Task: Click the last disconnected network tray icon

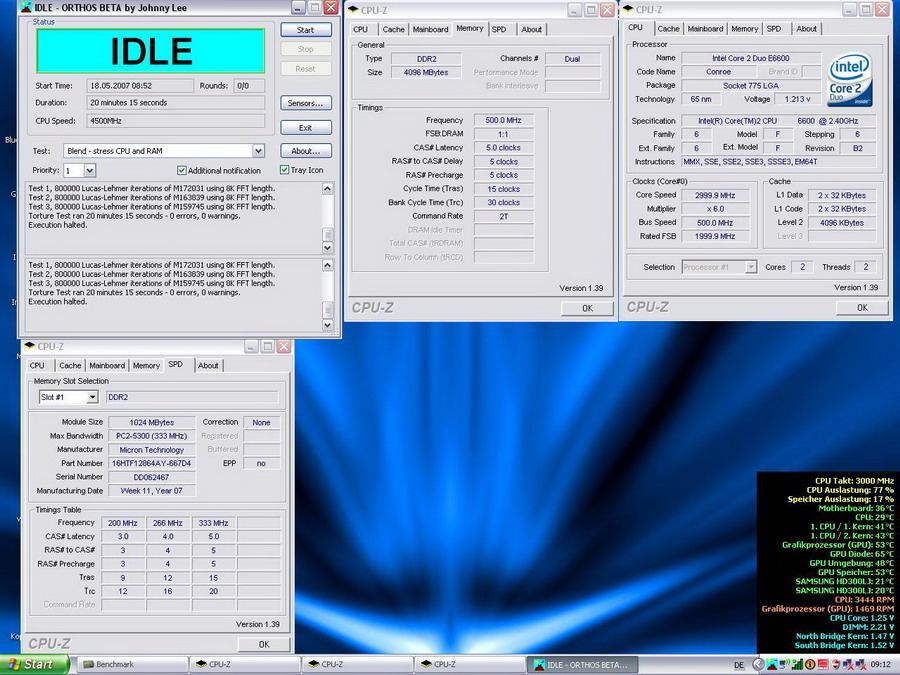Action: pos(861,665)
